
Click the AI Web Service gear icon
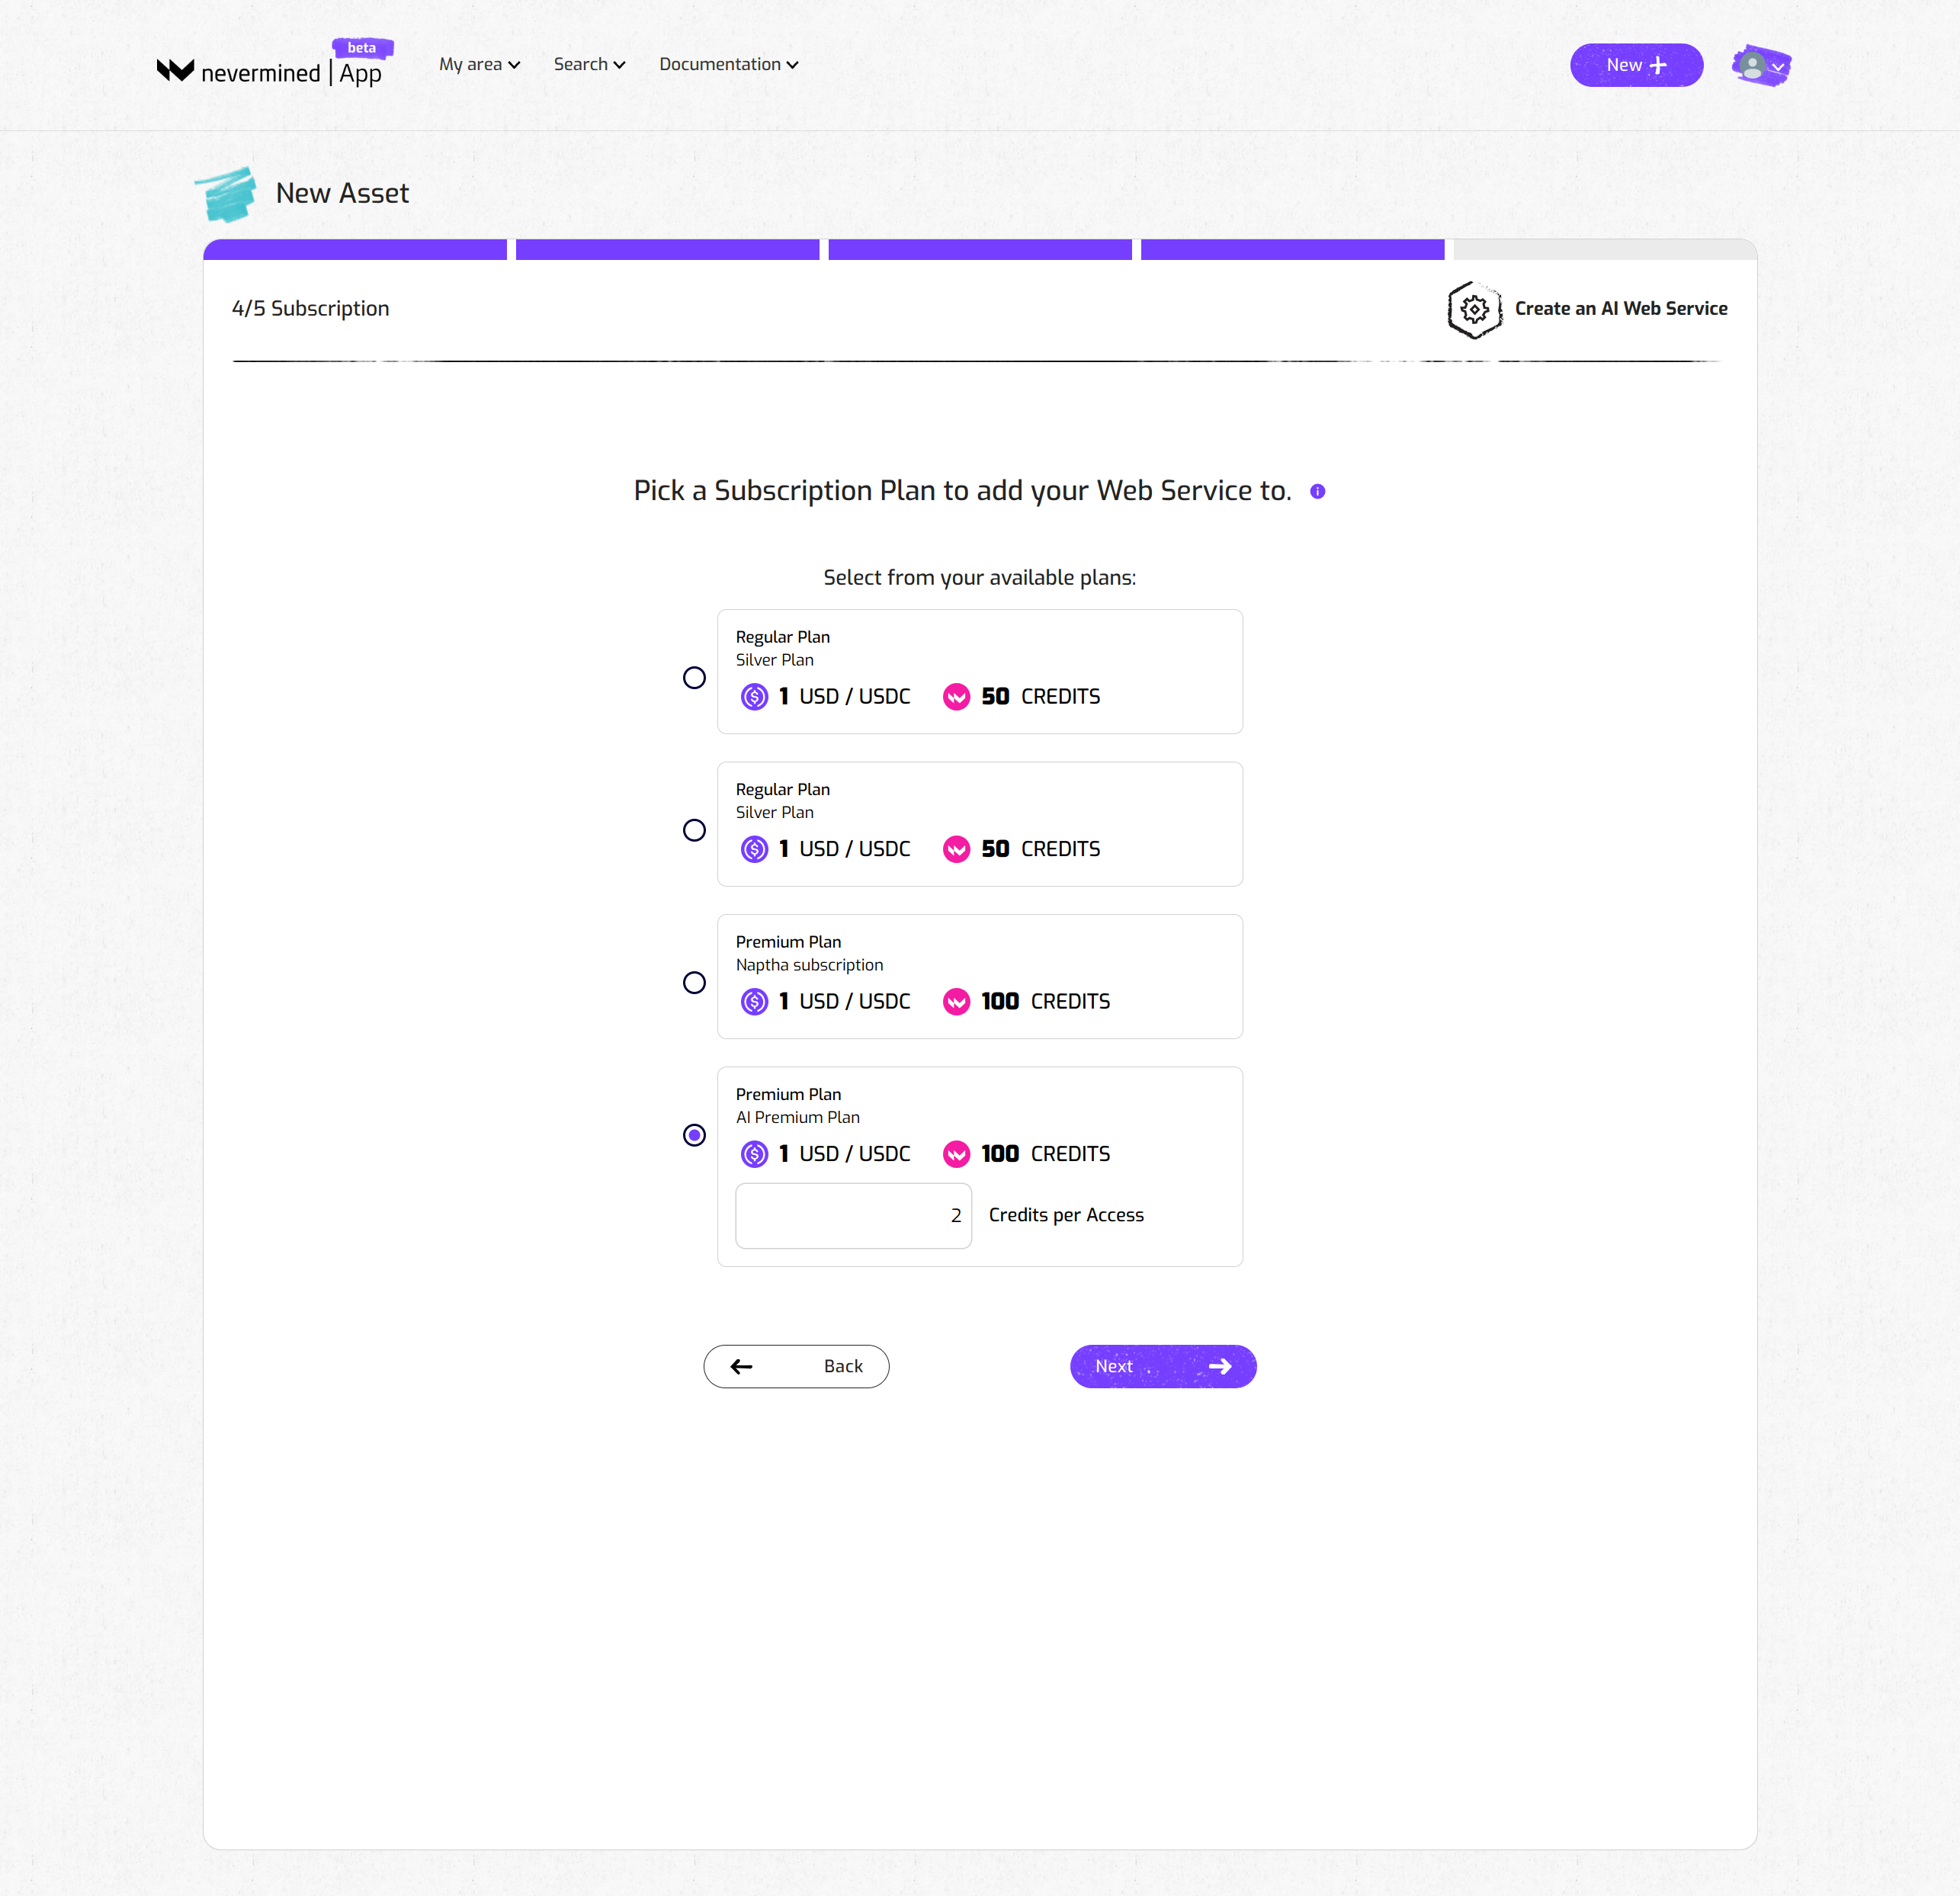tap(1474, 310)
